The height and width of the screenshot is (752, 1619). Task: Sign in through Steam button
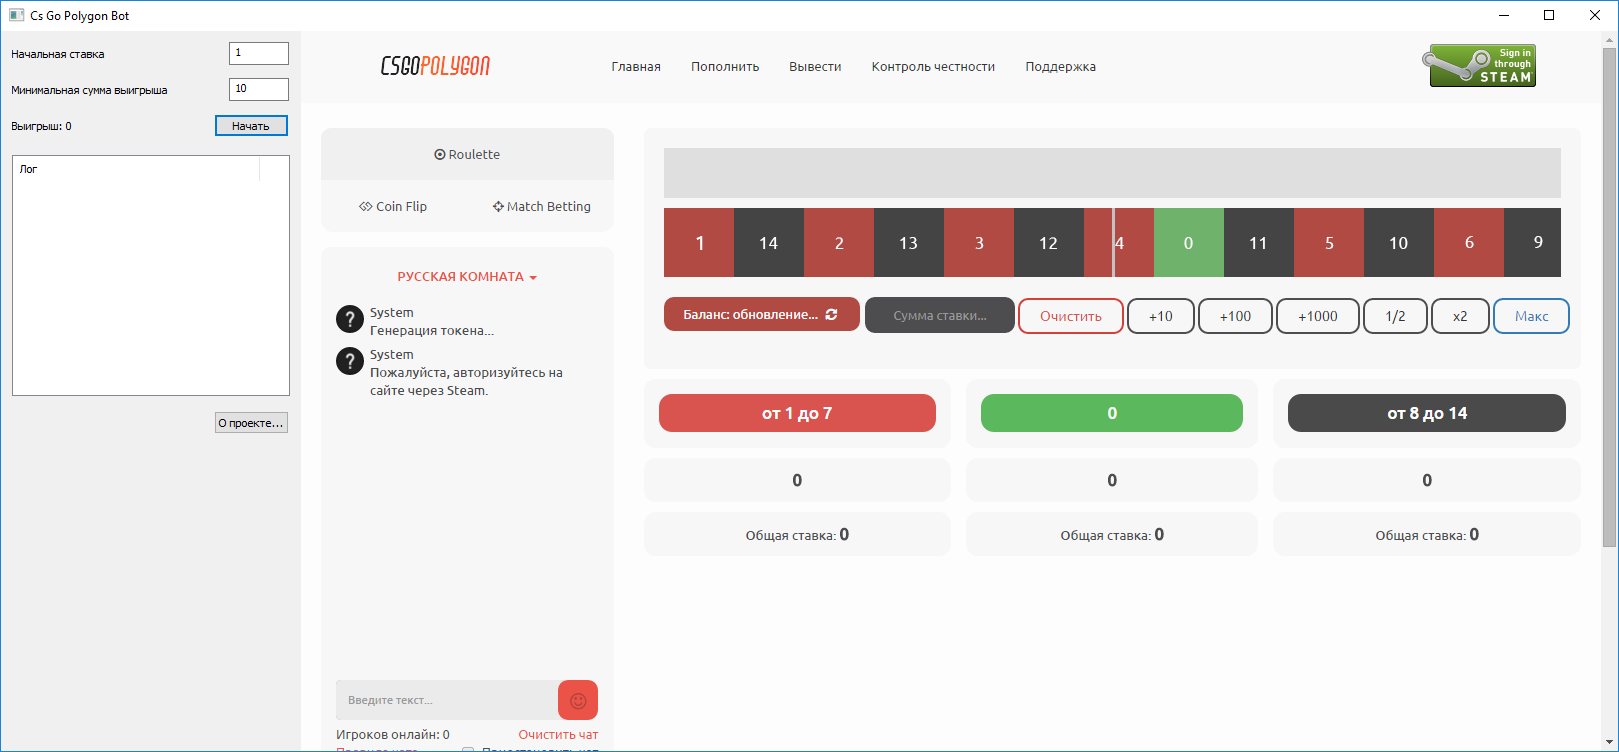pos(1478,66)
